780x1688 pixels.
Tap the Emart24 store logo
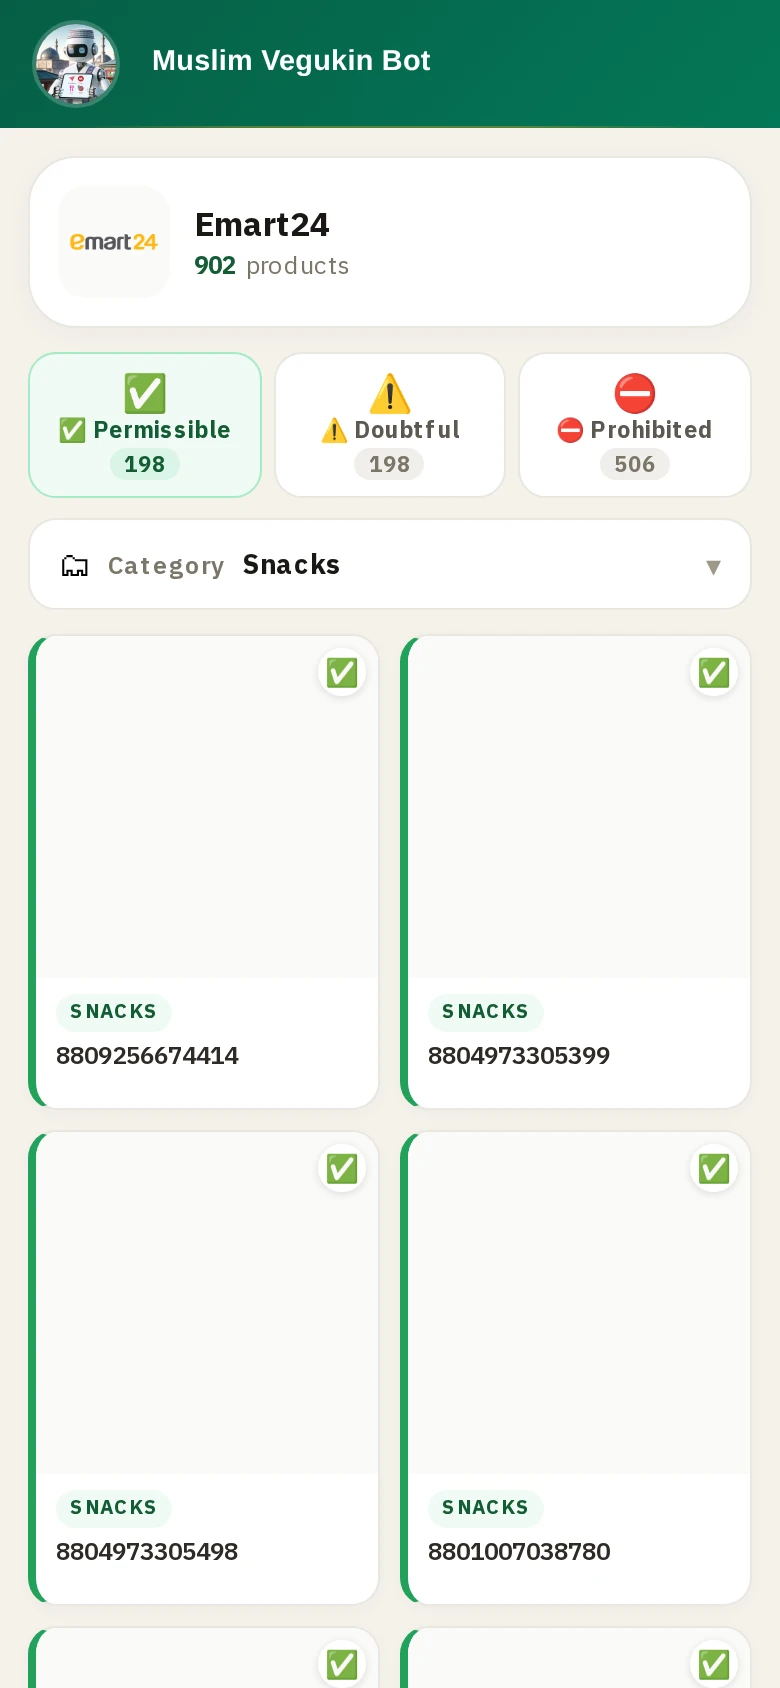pos(114,242)
